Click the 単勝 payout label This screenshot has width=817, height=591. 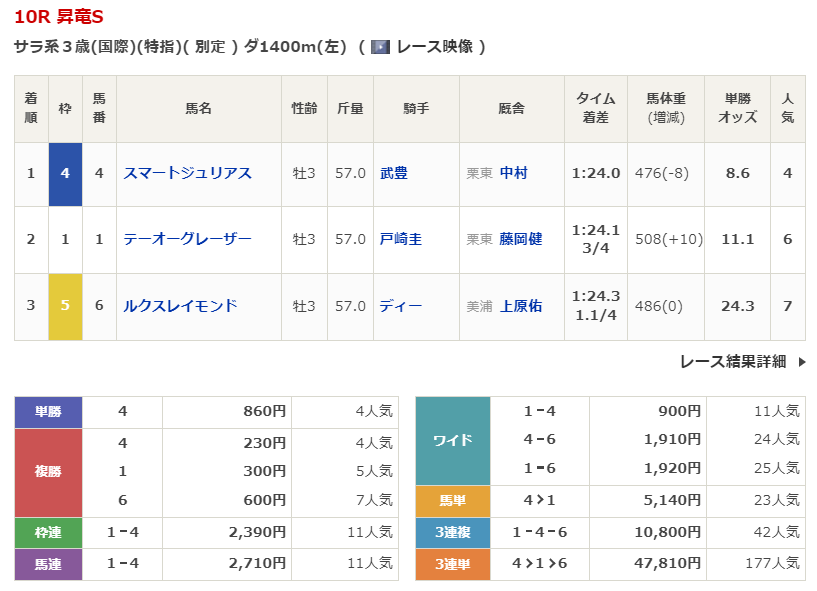(x=48, y=411)
